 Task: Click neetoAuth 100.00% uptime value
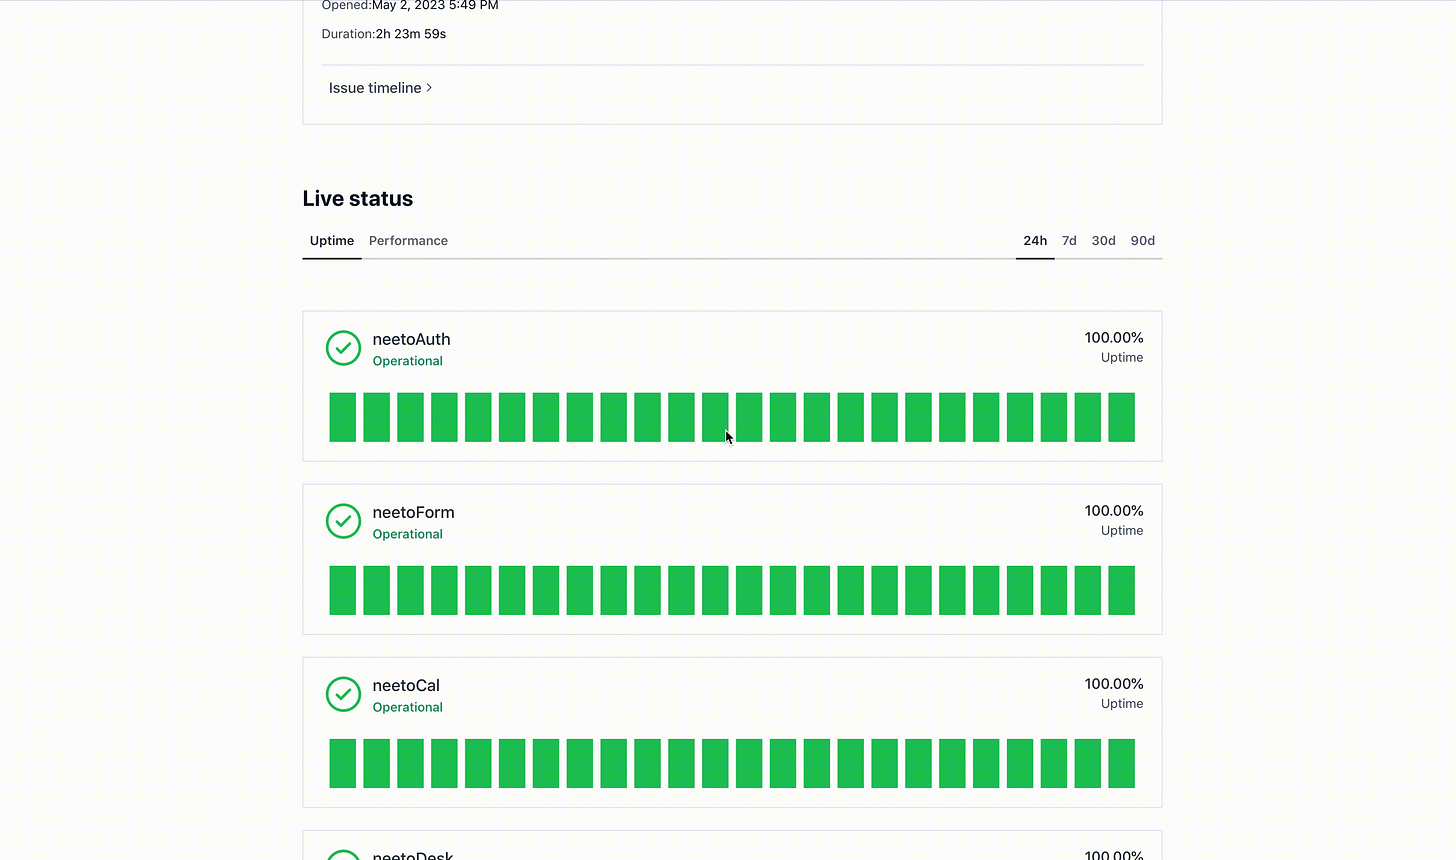pos(1113,338)
